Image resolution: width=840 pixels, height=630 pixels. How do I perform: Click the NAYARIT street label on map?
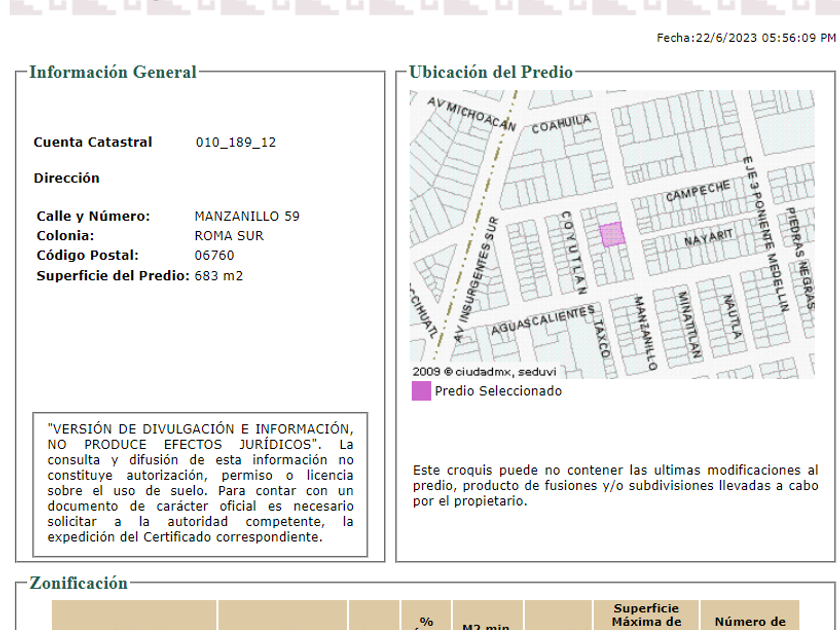click(709, 238)
